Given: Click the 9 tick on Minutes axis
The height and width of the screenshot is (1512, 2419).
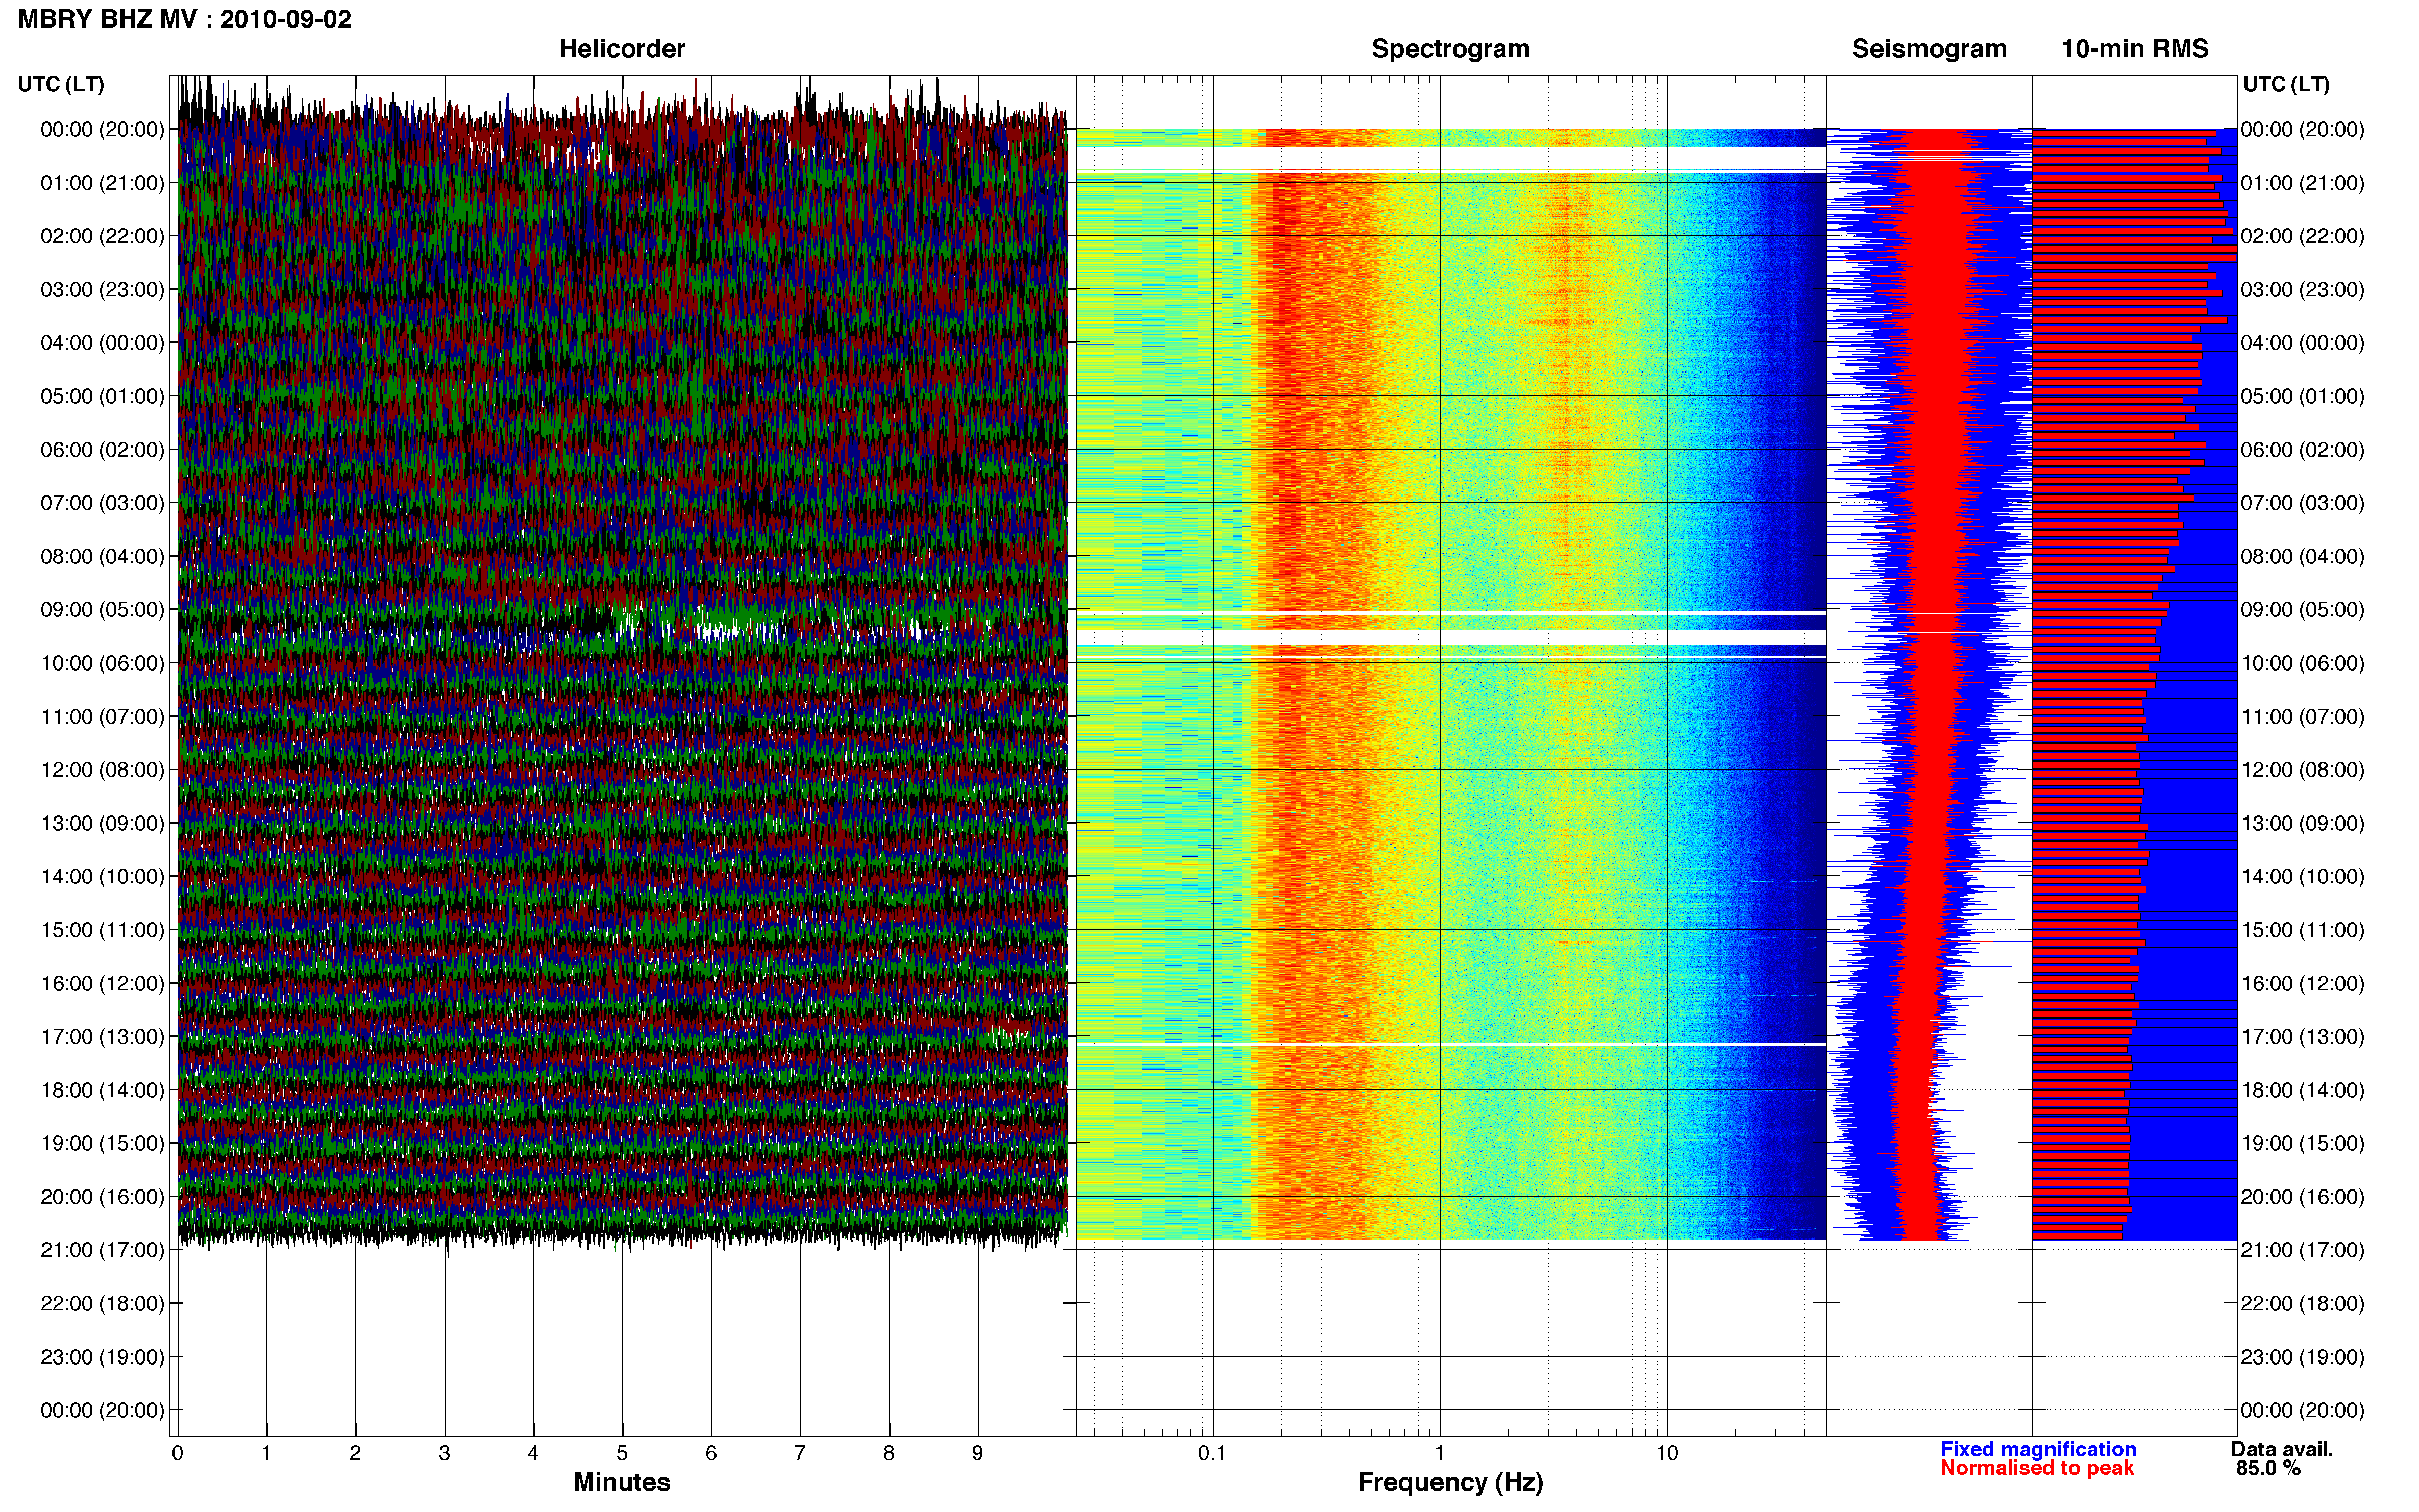Looking at the screenshot, I should point(978,1454).
